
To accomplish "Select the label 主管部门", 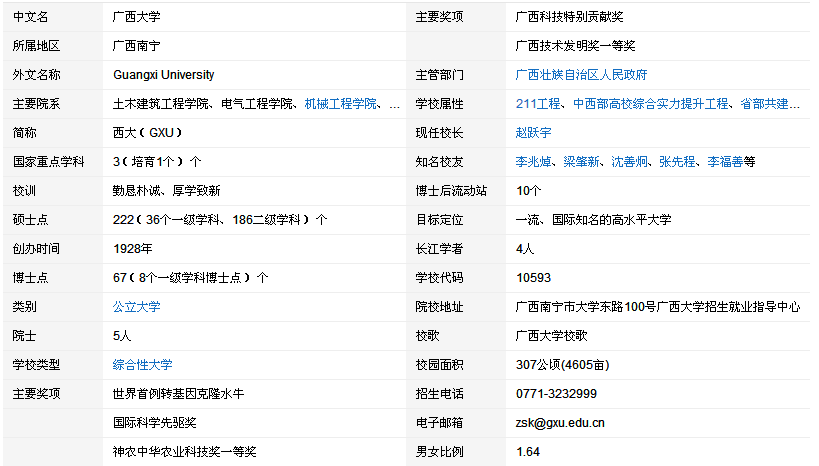I will point(439,75).
